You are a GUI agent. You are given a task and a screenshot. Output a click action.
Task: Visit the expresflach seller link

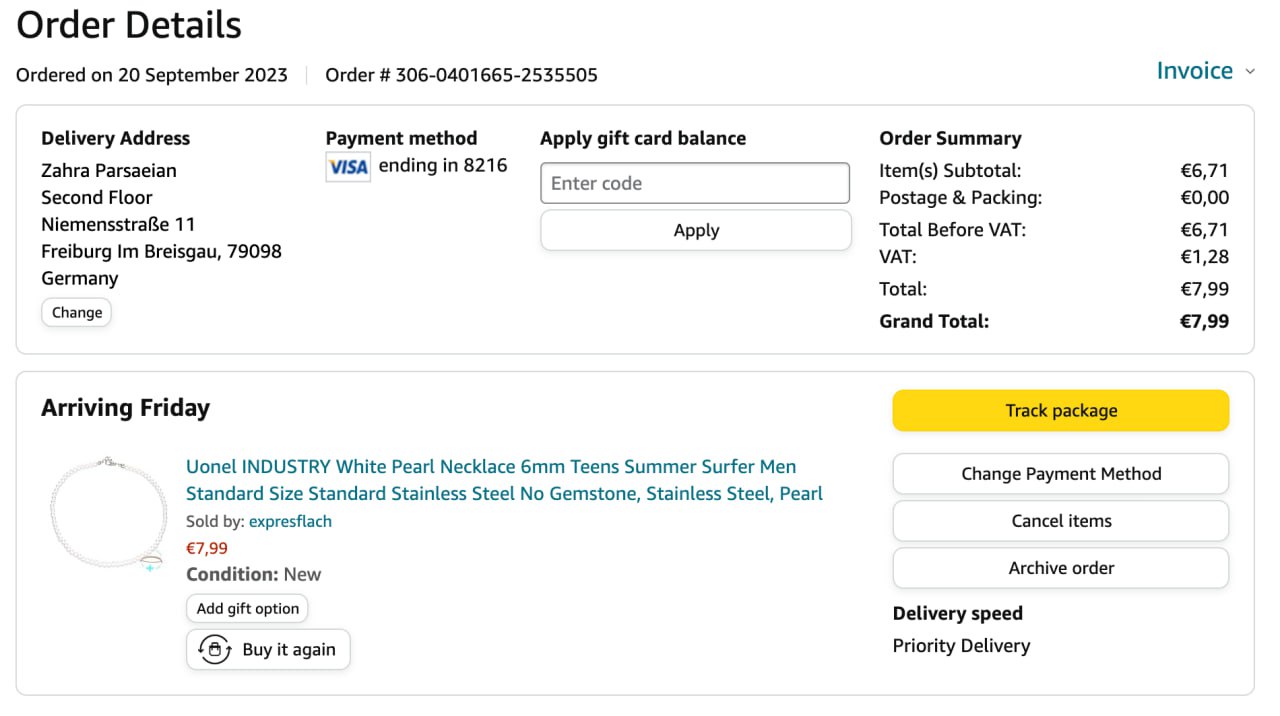(290, 521)
